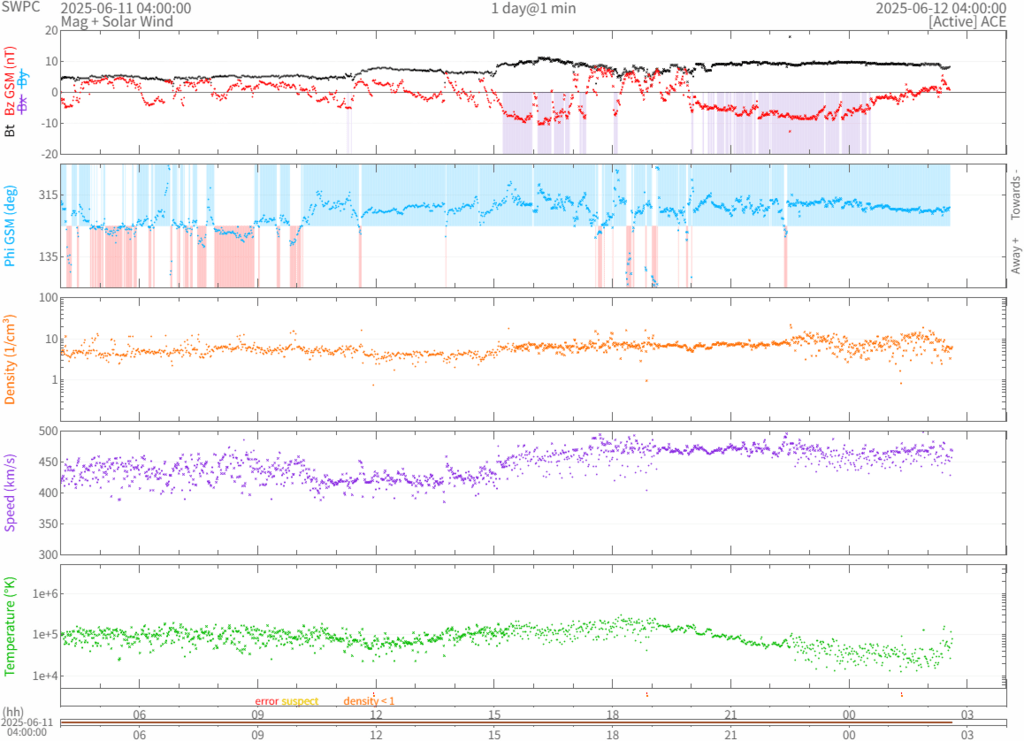Click the 'Towards -' sector label
Screen dimensions: 1024x741
[1015, 193]
